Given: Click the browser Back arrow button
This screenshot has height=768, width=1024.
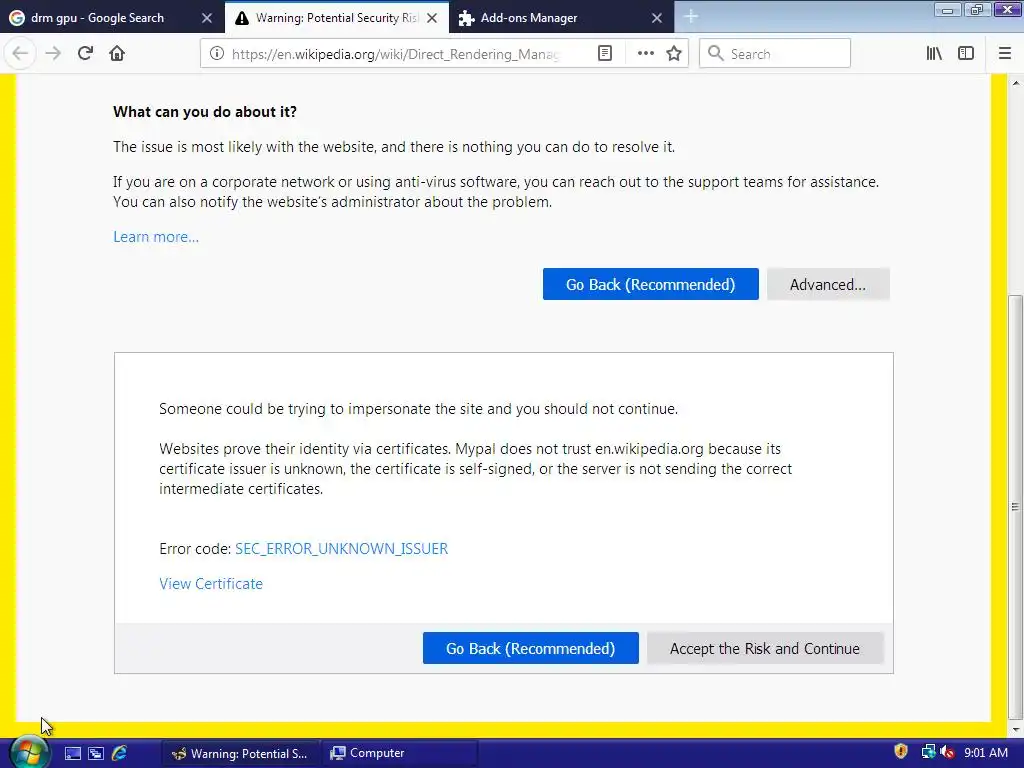Looking at the screenshot, I should 20,54.
